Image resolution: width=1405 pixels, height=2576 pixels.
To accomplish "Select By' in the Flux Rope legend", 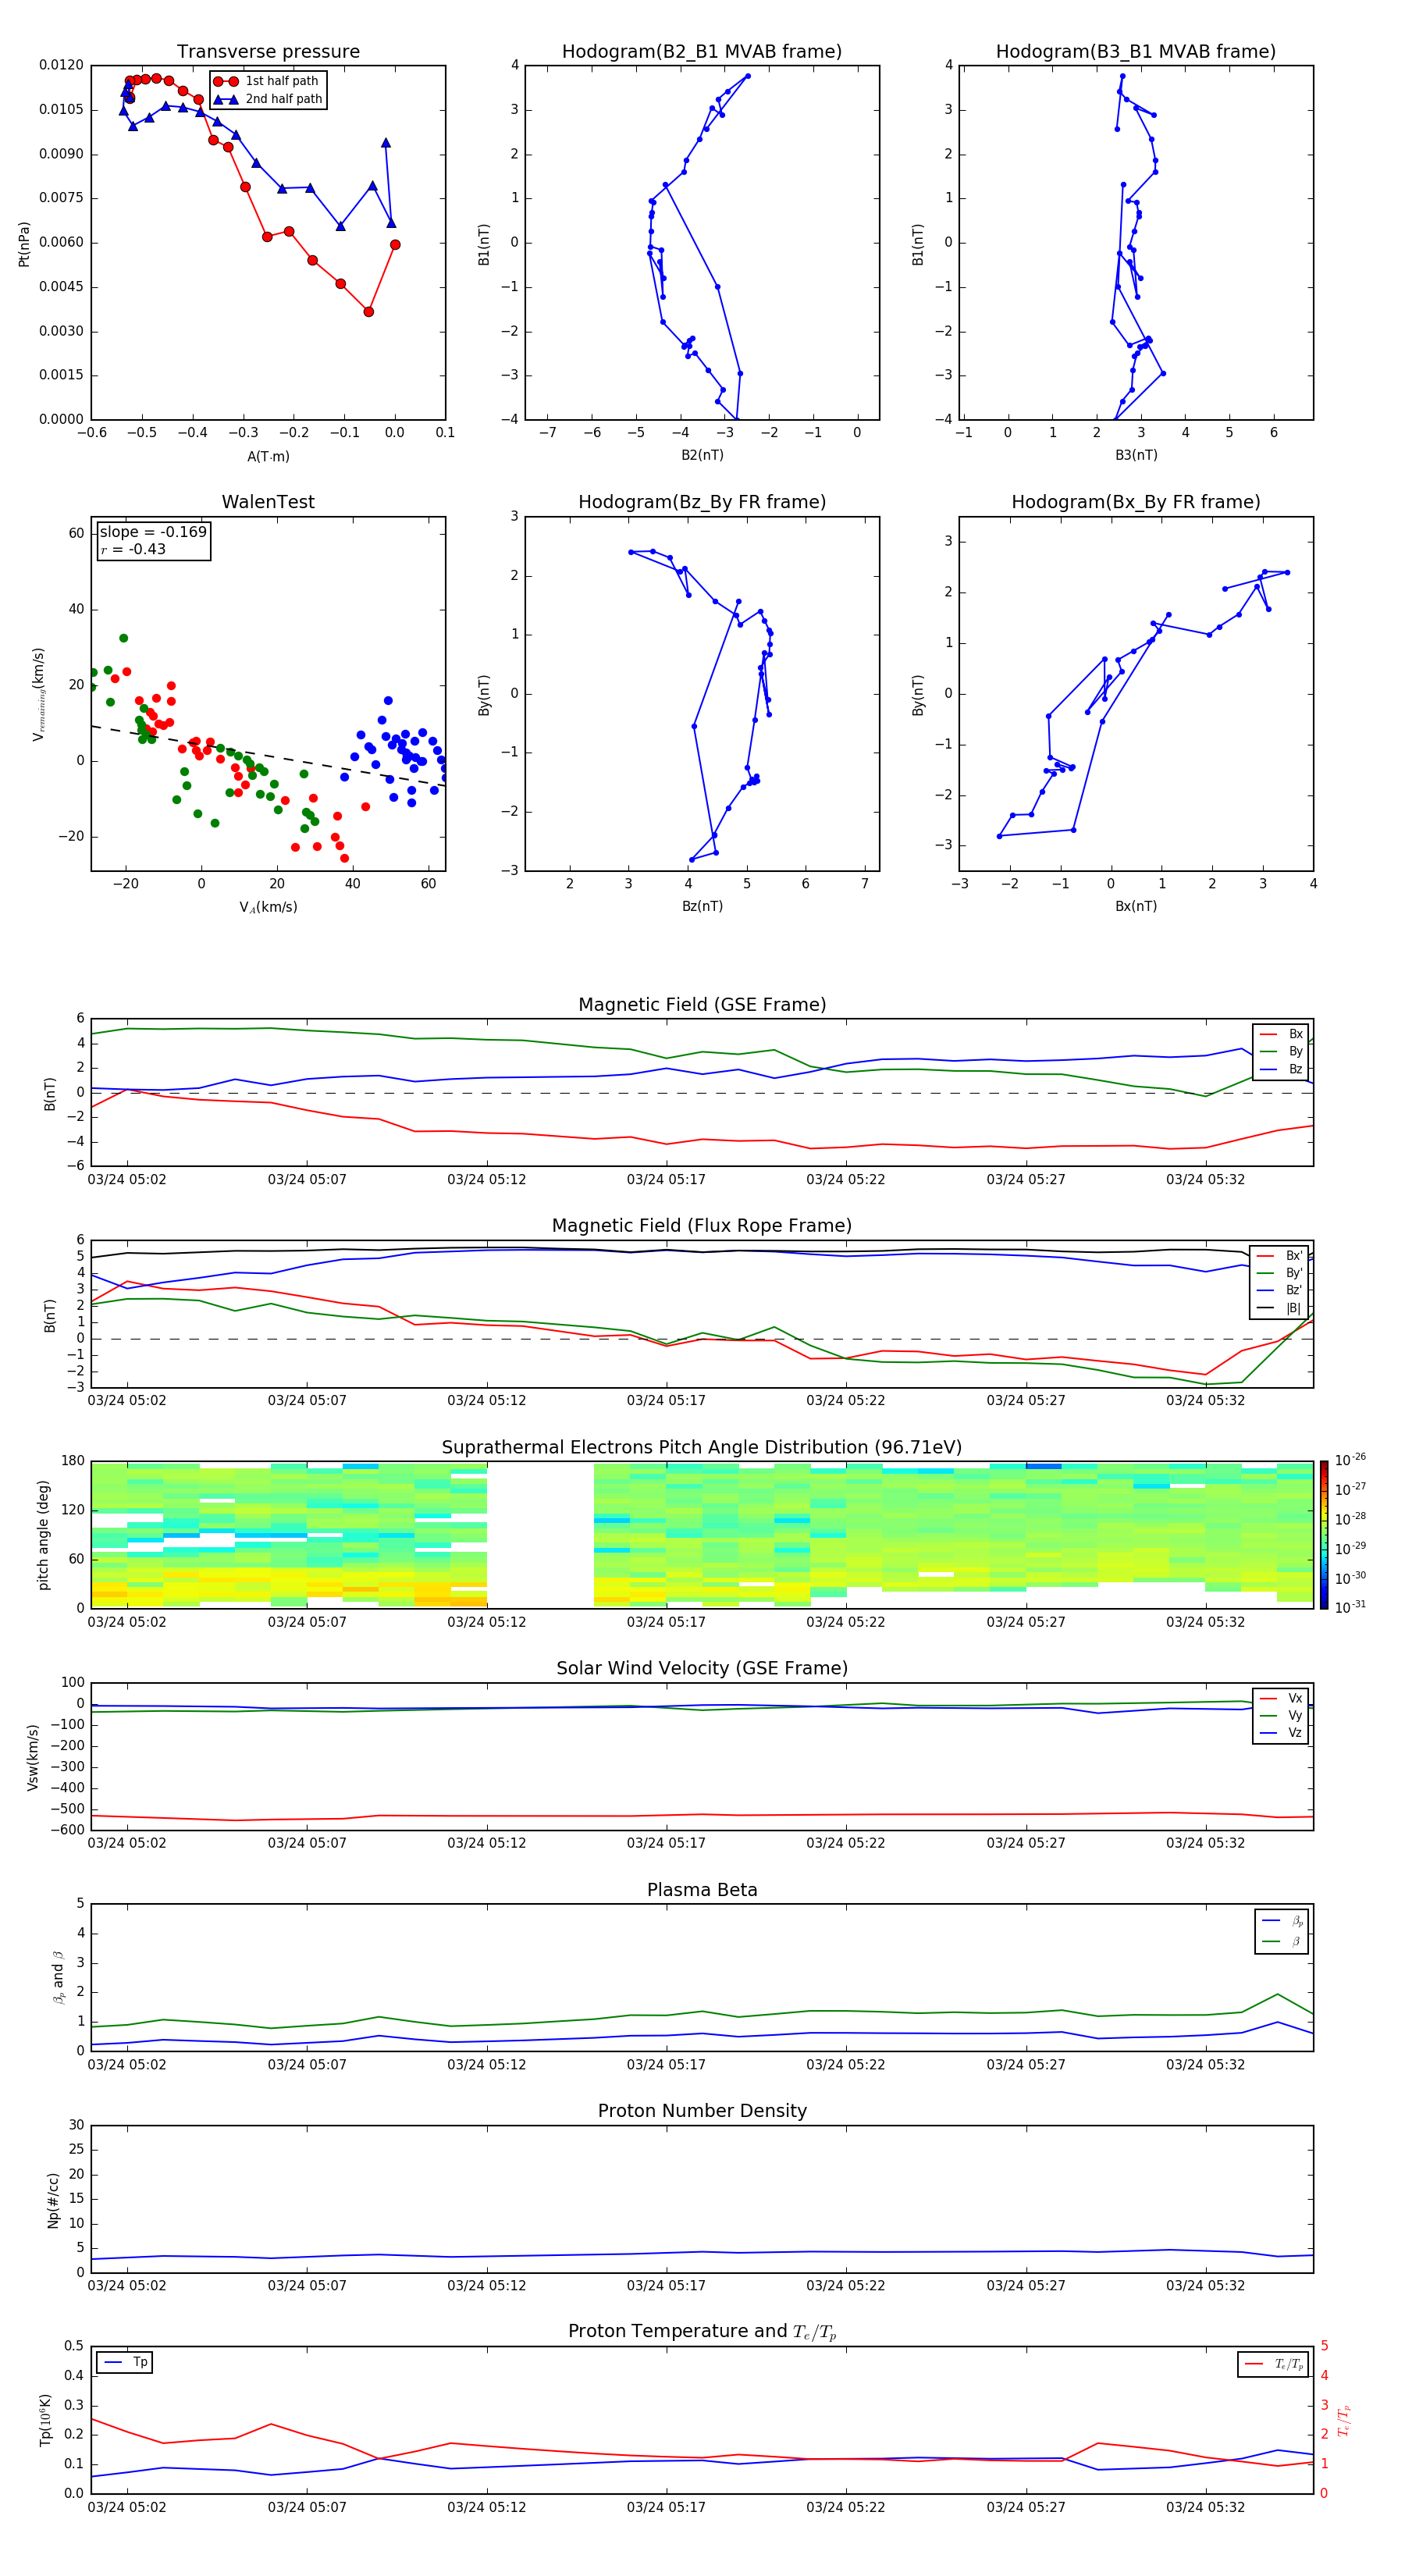I will (1280, 1273).
